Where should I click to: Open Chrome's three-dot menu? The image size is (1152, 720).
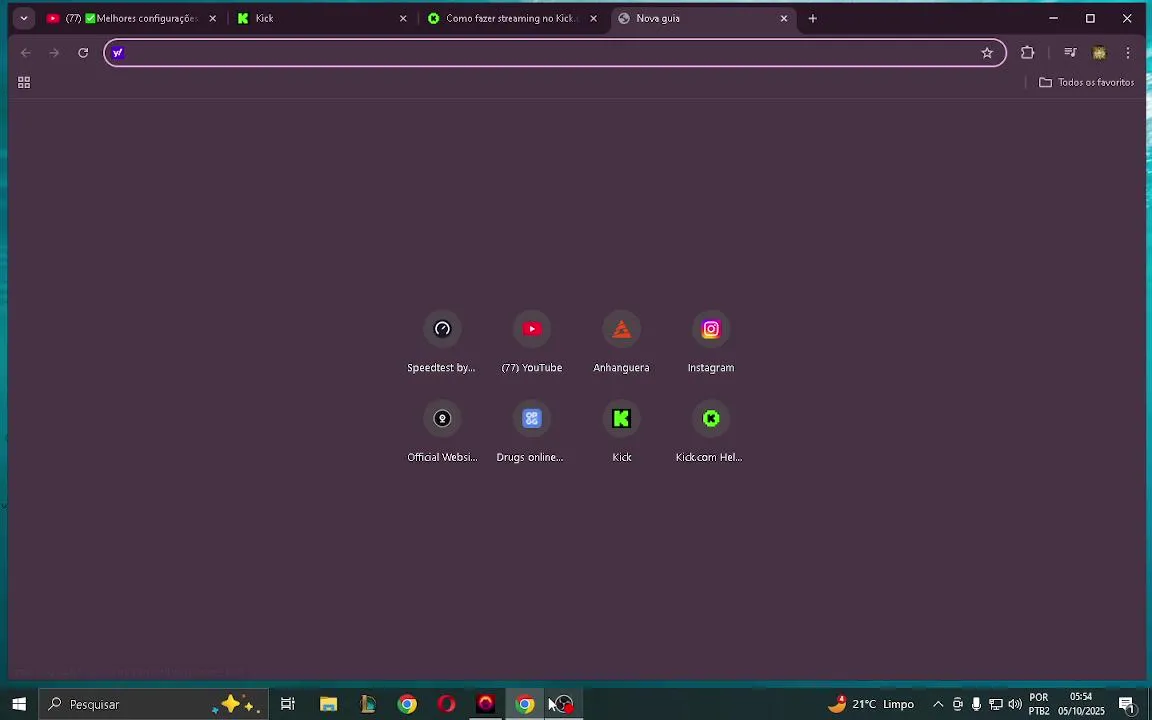pos(1128,53)
